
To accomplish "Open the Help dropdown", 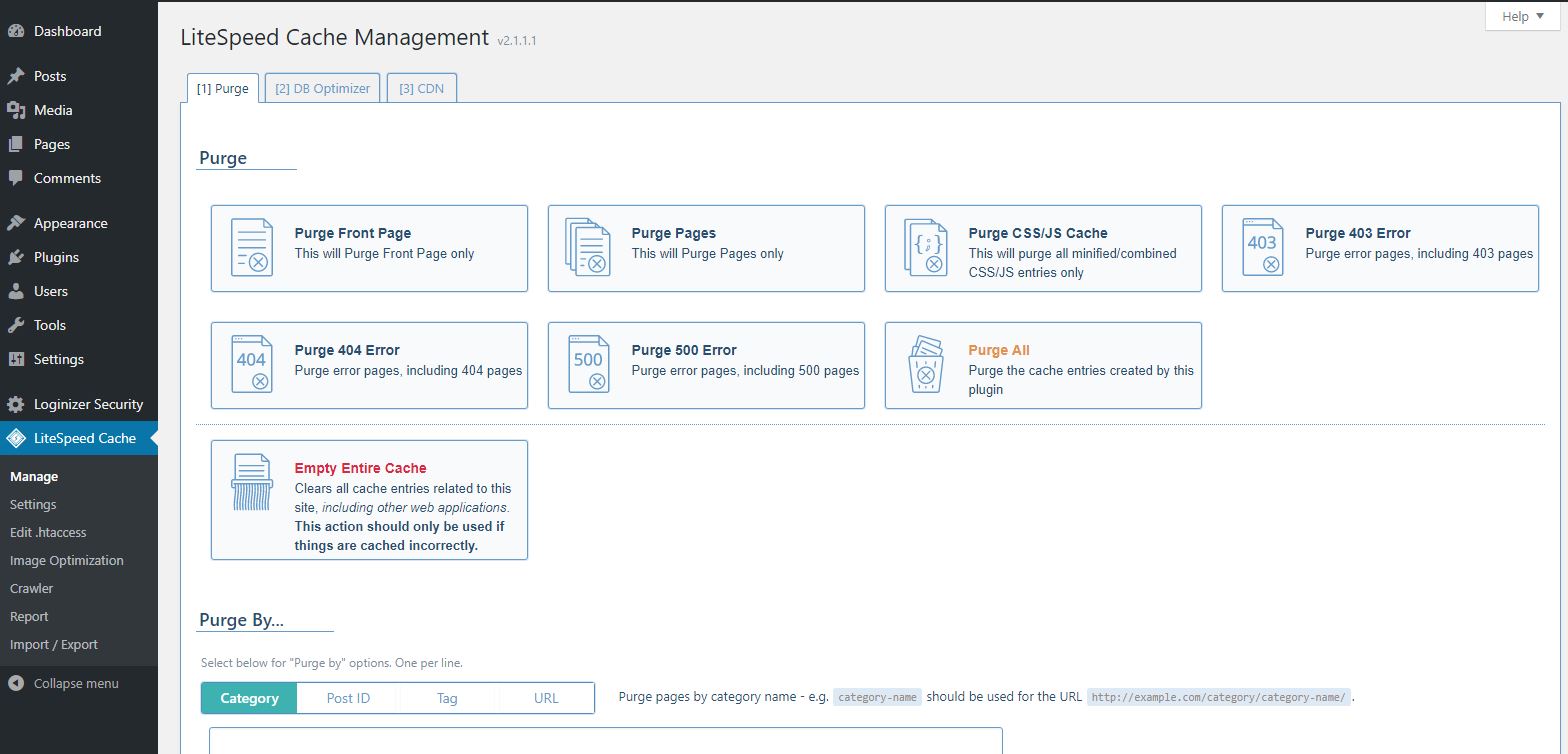I will click(1522, 16).
